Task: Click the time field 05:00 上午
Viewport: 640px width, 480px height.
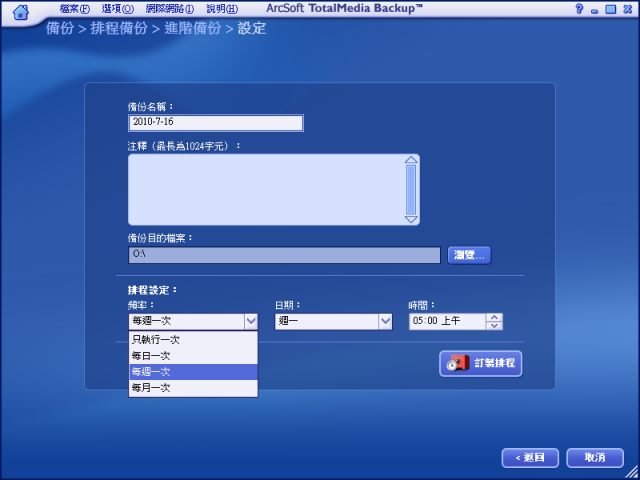Action: [447, 322]
